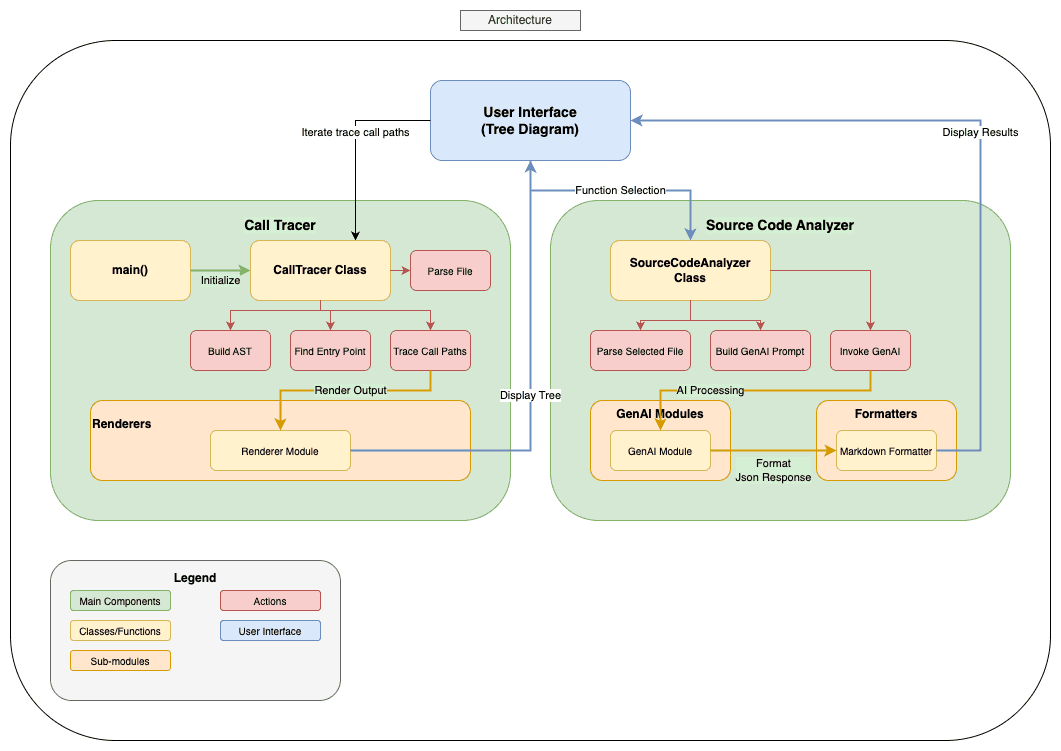Click the Invoke GenAI action box
The image size is (1061, 751).
click(x=870, y=350)
